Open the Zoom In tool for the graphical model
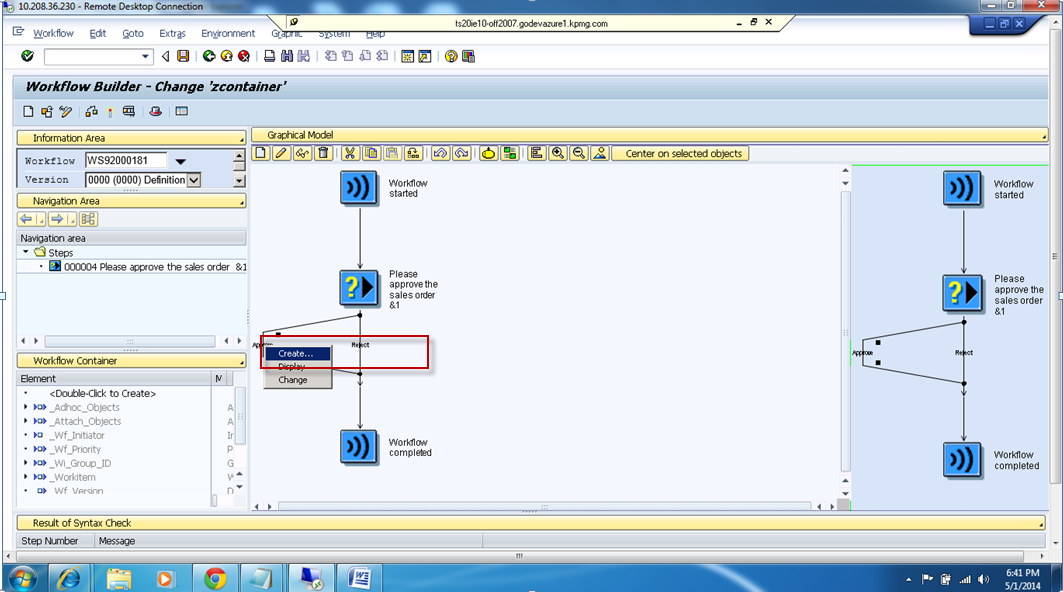1063x592 pixels. 558,152
